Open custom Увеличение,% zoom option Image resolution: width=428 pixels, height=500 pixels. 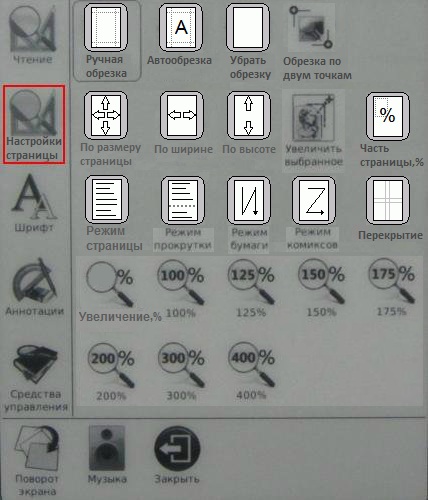110,284
